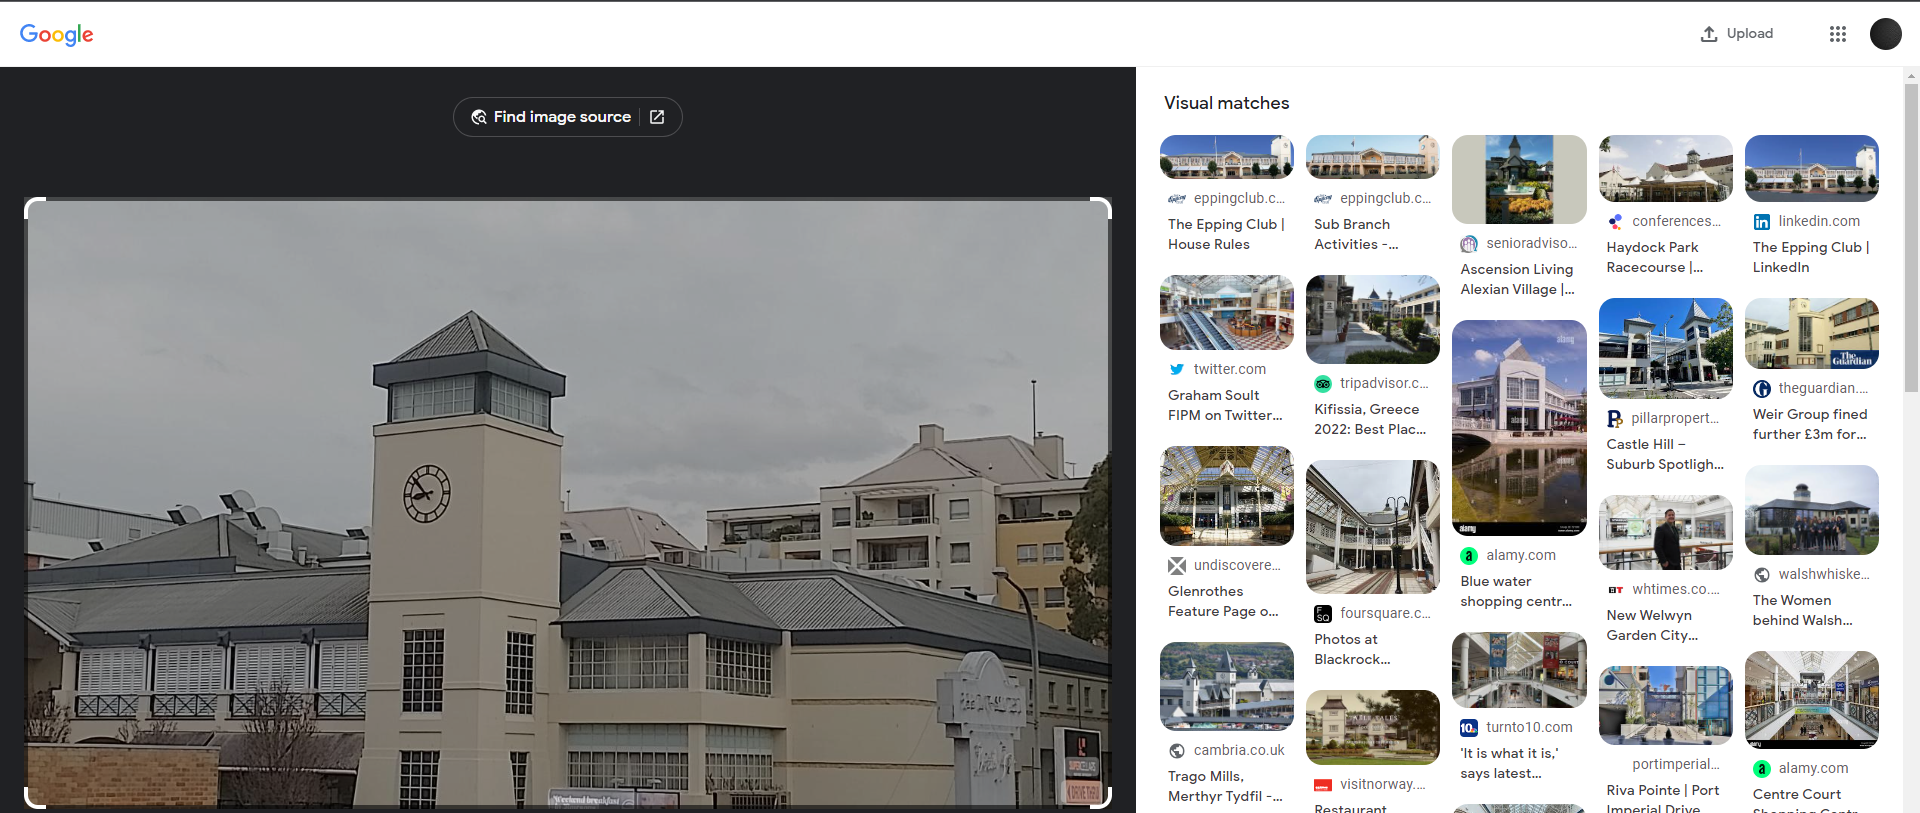
Task: Click the walshwhiskey globe favicon
Action: [x=1762, y=574]
